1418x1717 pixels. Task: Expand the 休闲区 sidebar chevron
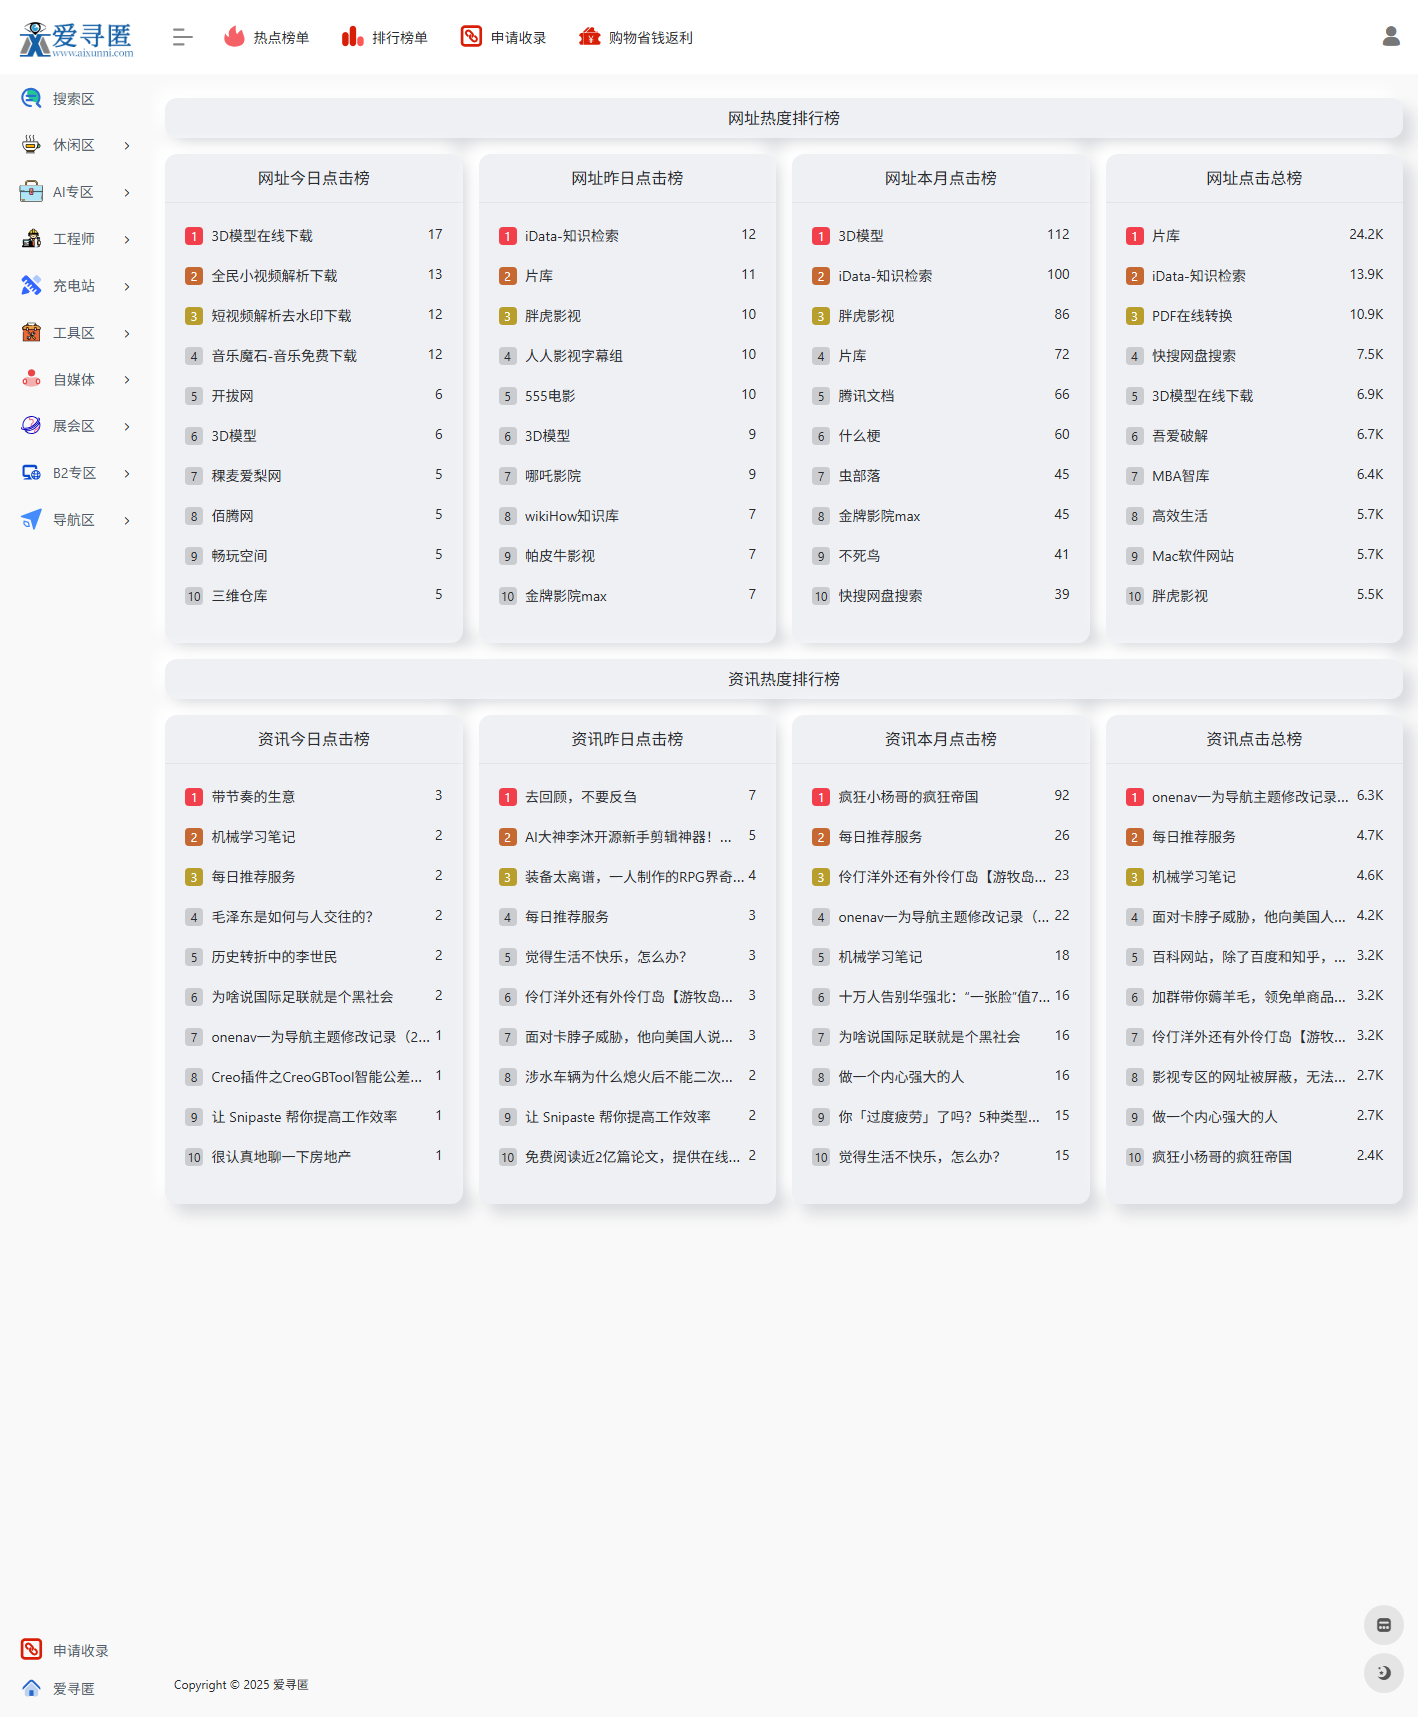127,146
